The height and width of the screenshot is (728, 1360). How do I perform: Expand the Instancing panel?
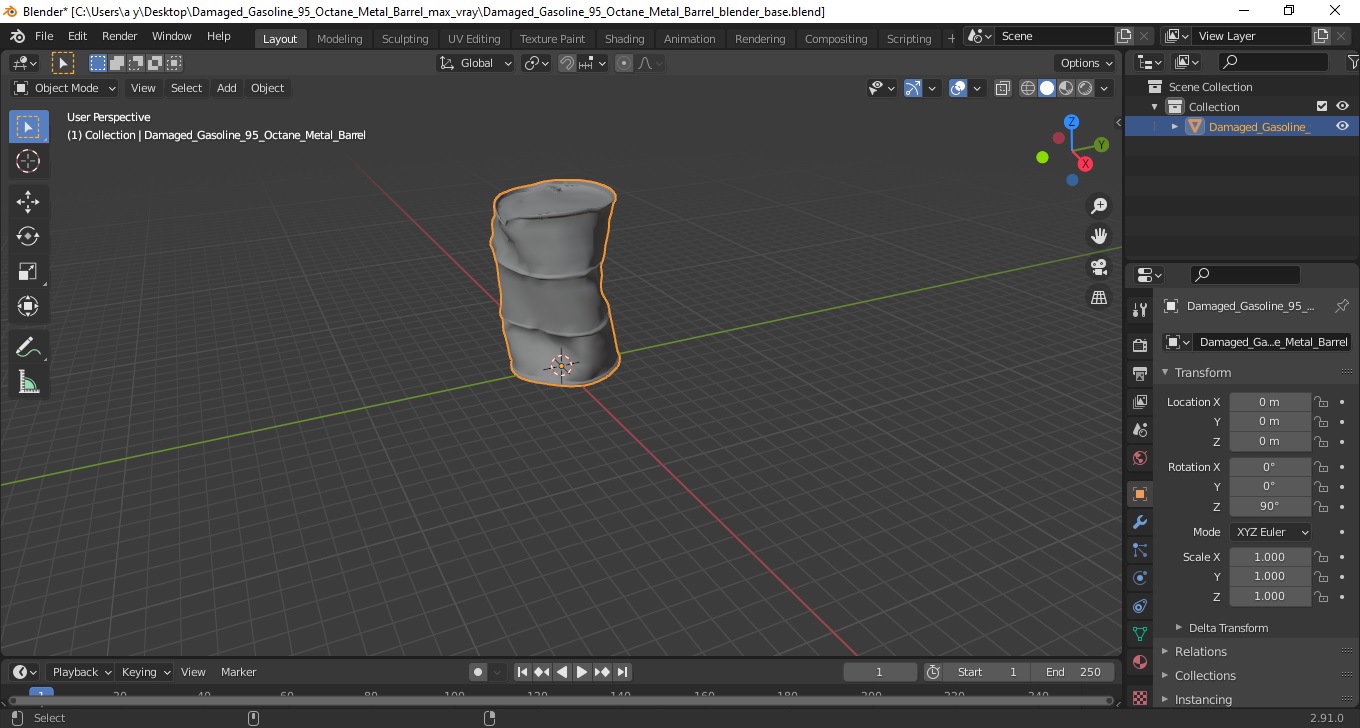pos(1203,700)
